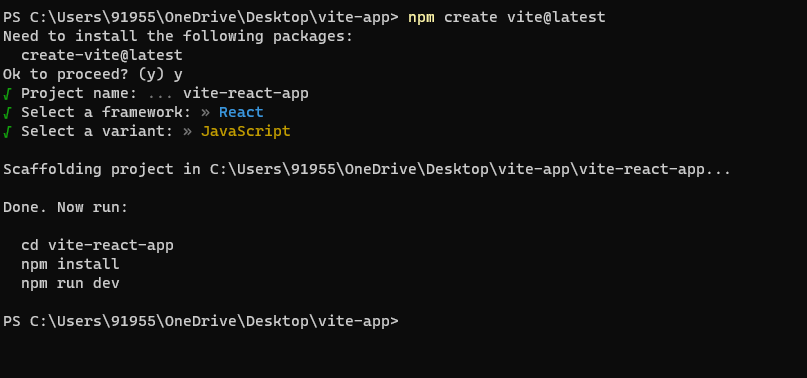Click the yellow 'JavaScript' variant text
807x378 pixels.
coord(245,131)
